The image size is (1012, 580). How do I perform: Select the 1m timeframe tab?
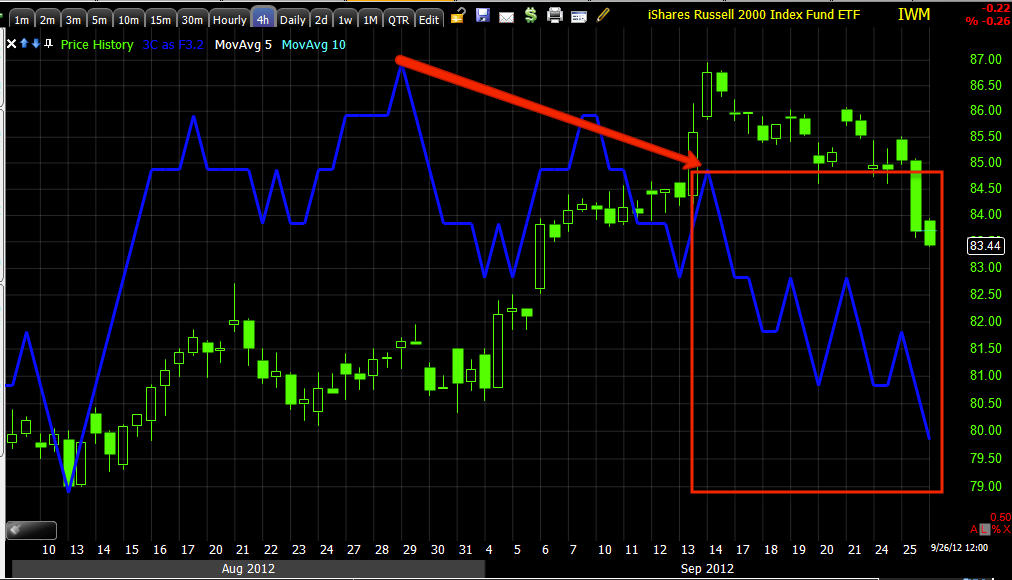click(21, 20)
